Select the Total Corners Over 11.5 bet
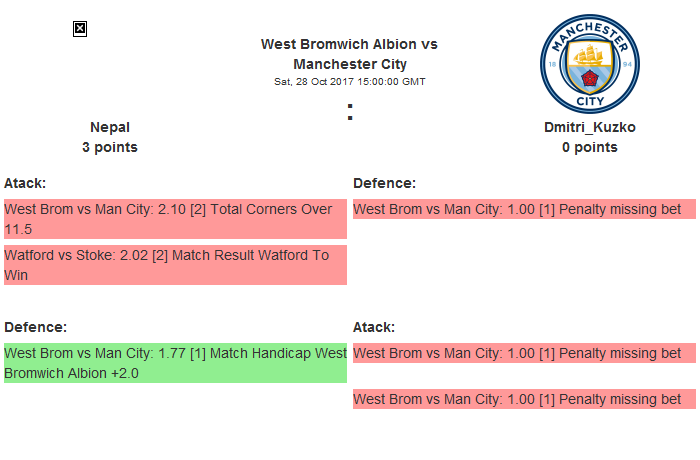700x460 pixels. [174, 219]
